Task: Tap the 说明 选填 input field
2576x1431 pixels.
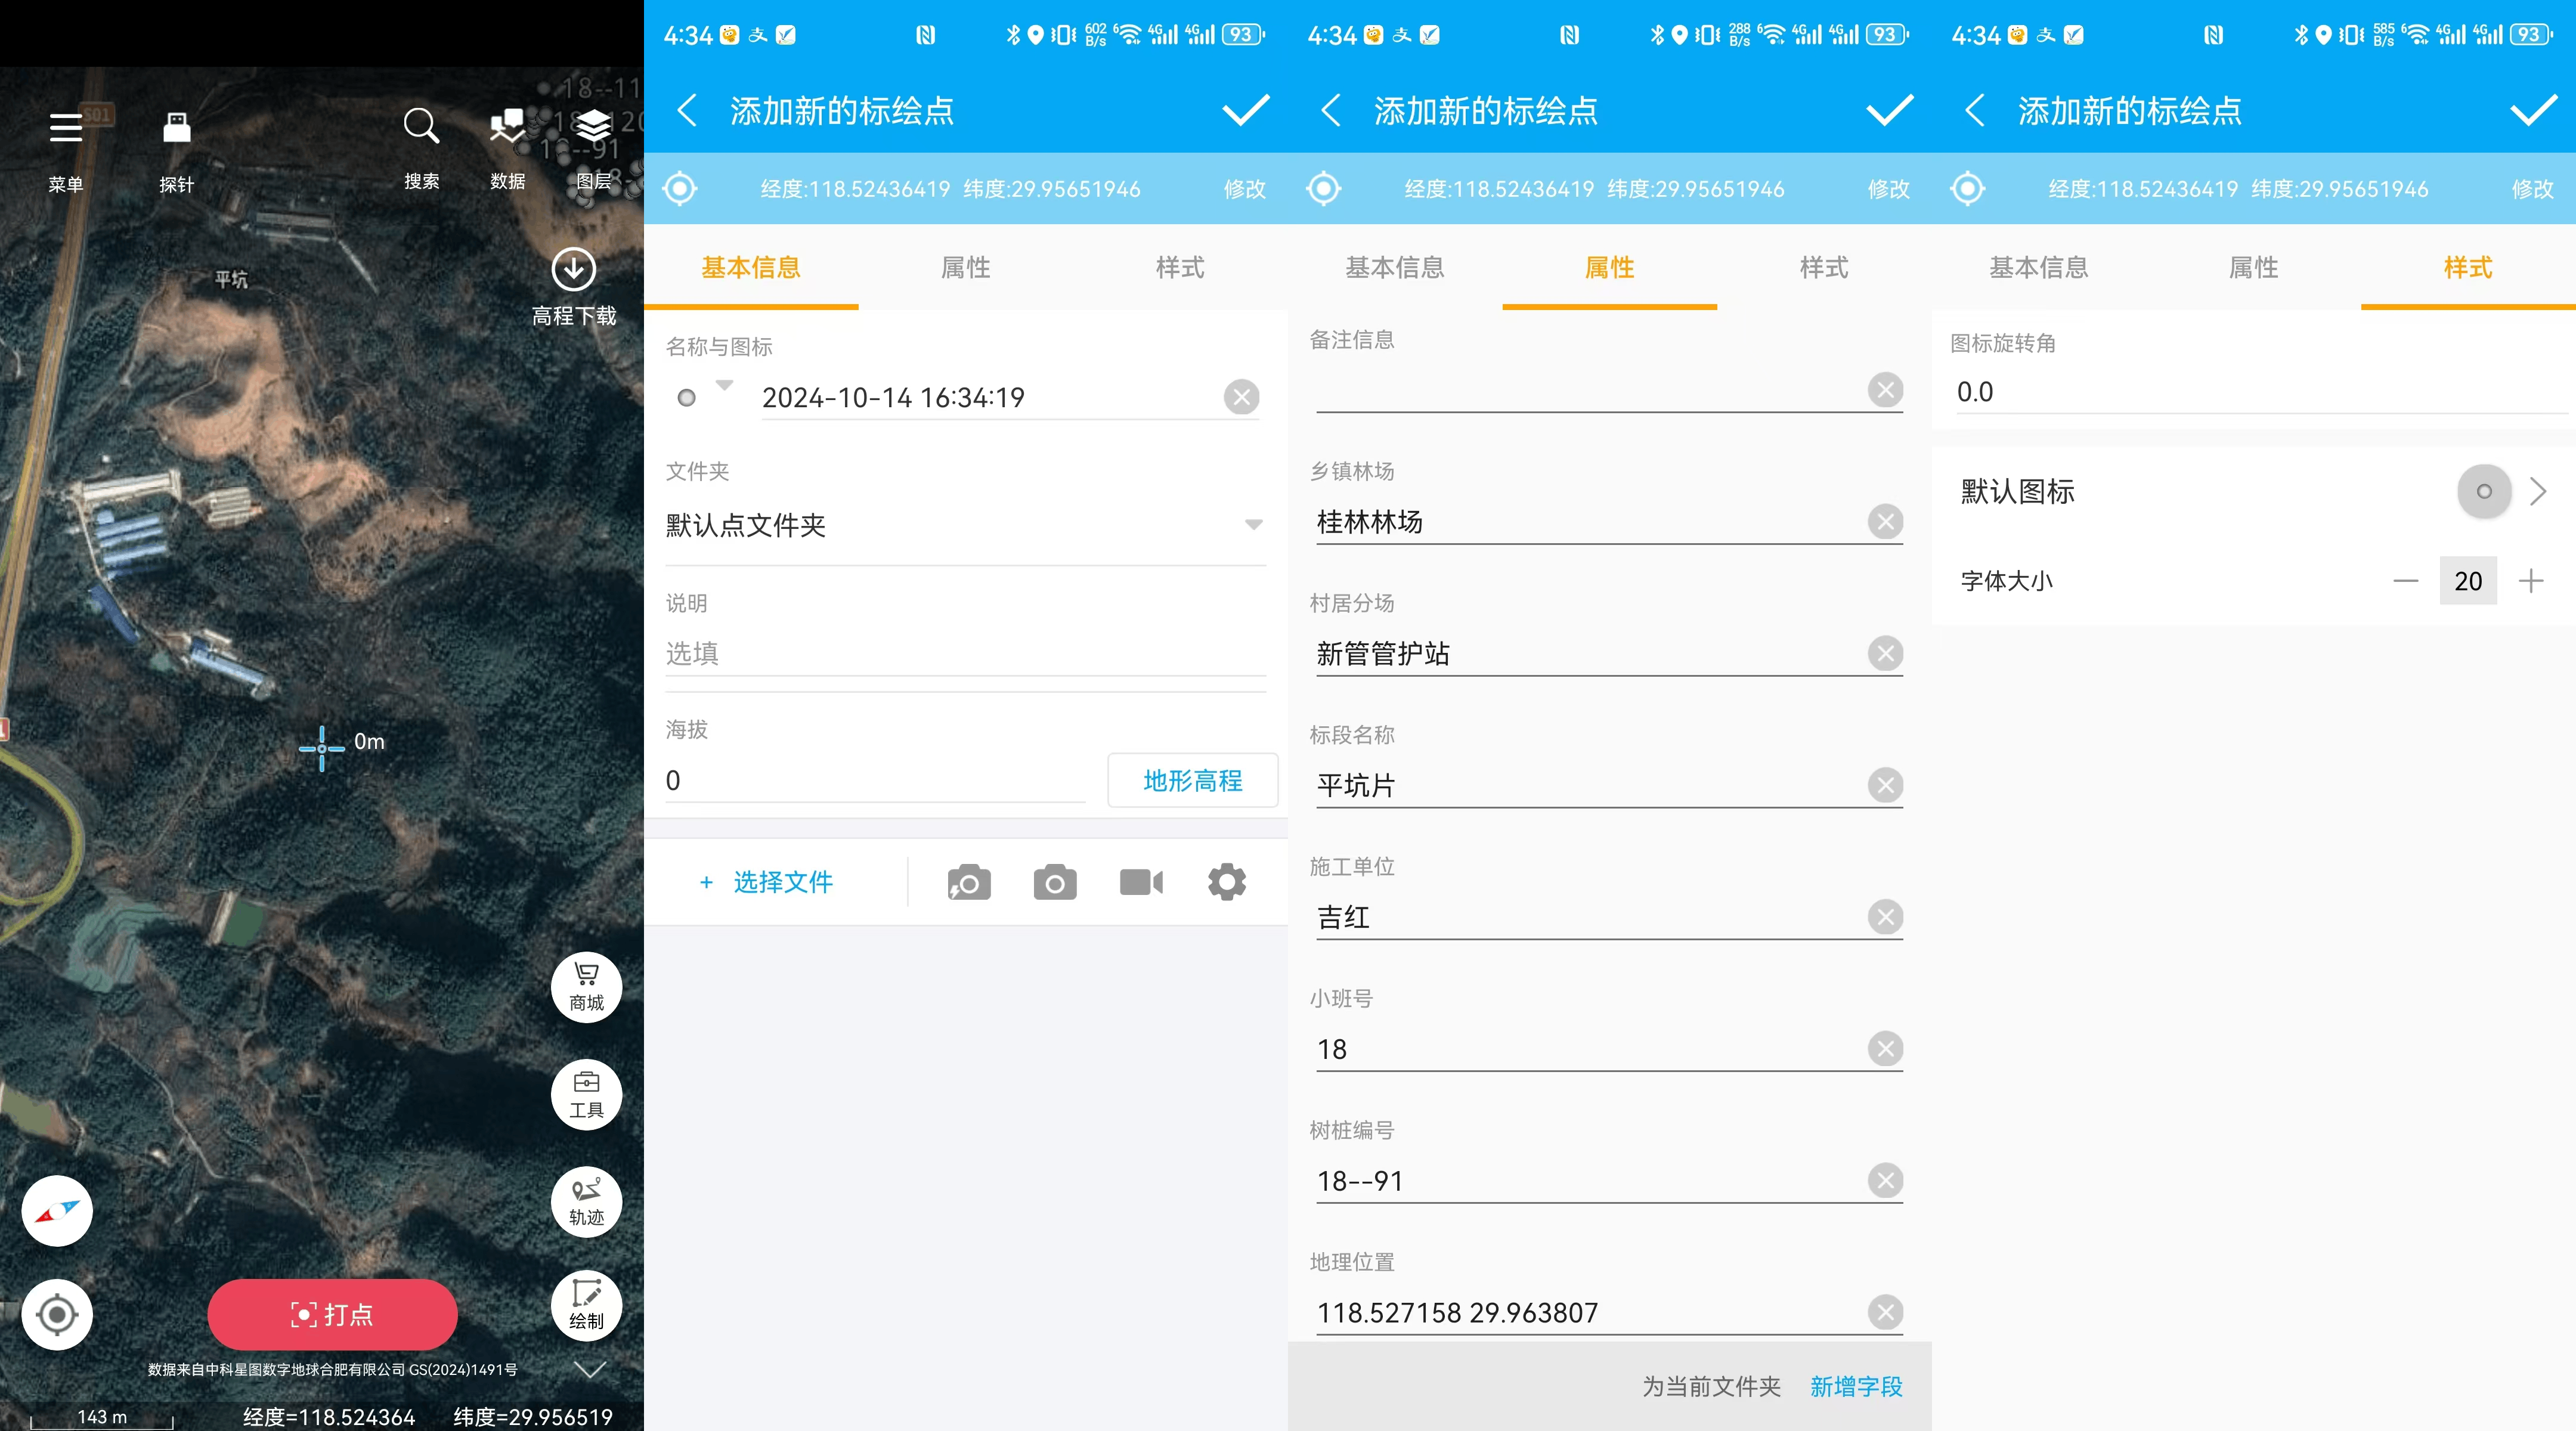Action: click(965, 653)
